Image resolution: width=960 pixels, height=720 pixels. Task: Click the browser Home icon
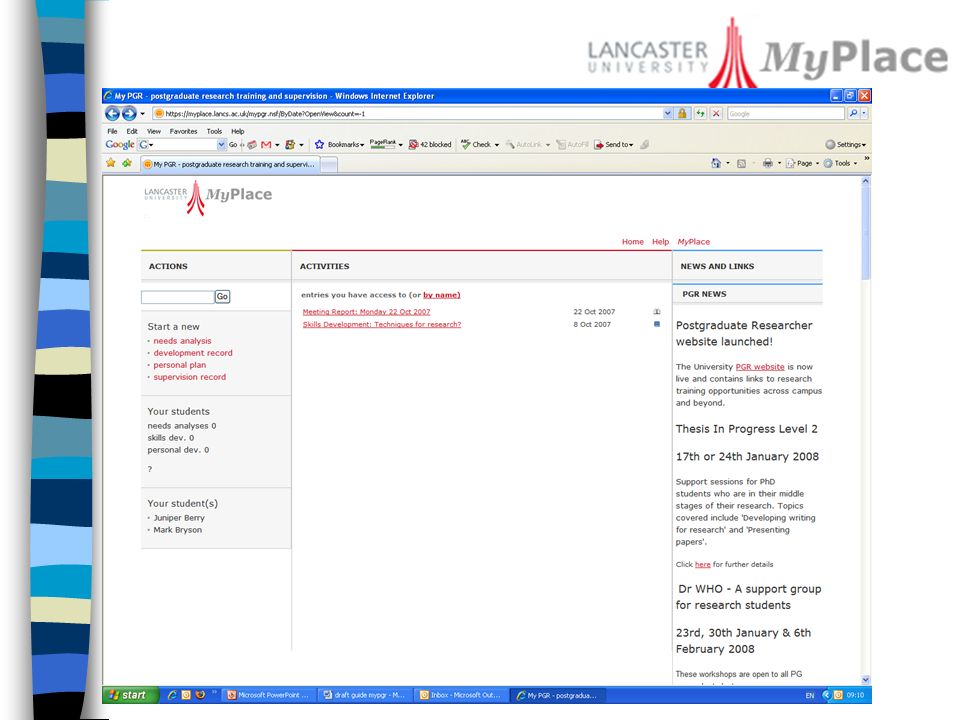pyautogui.click(x=716, y=163)
